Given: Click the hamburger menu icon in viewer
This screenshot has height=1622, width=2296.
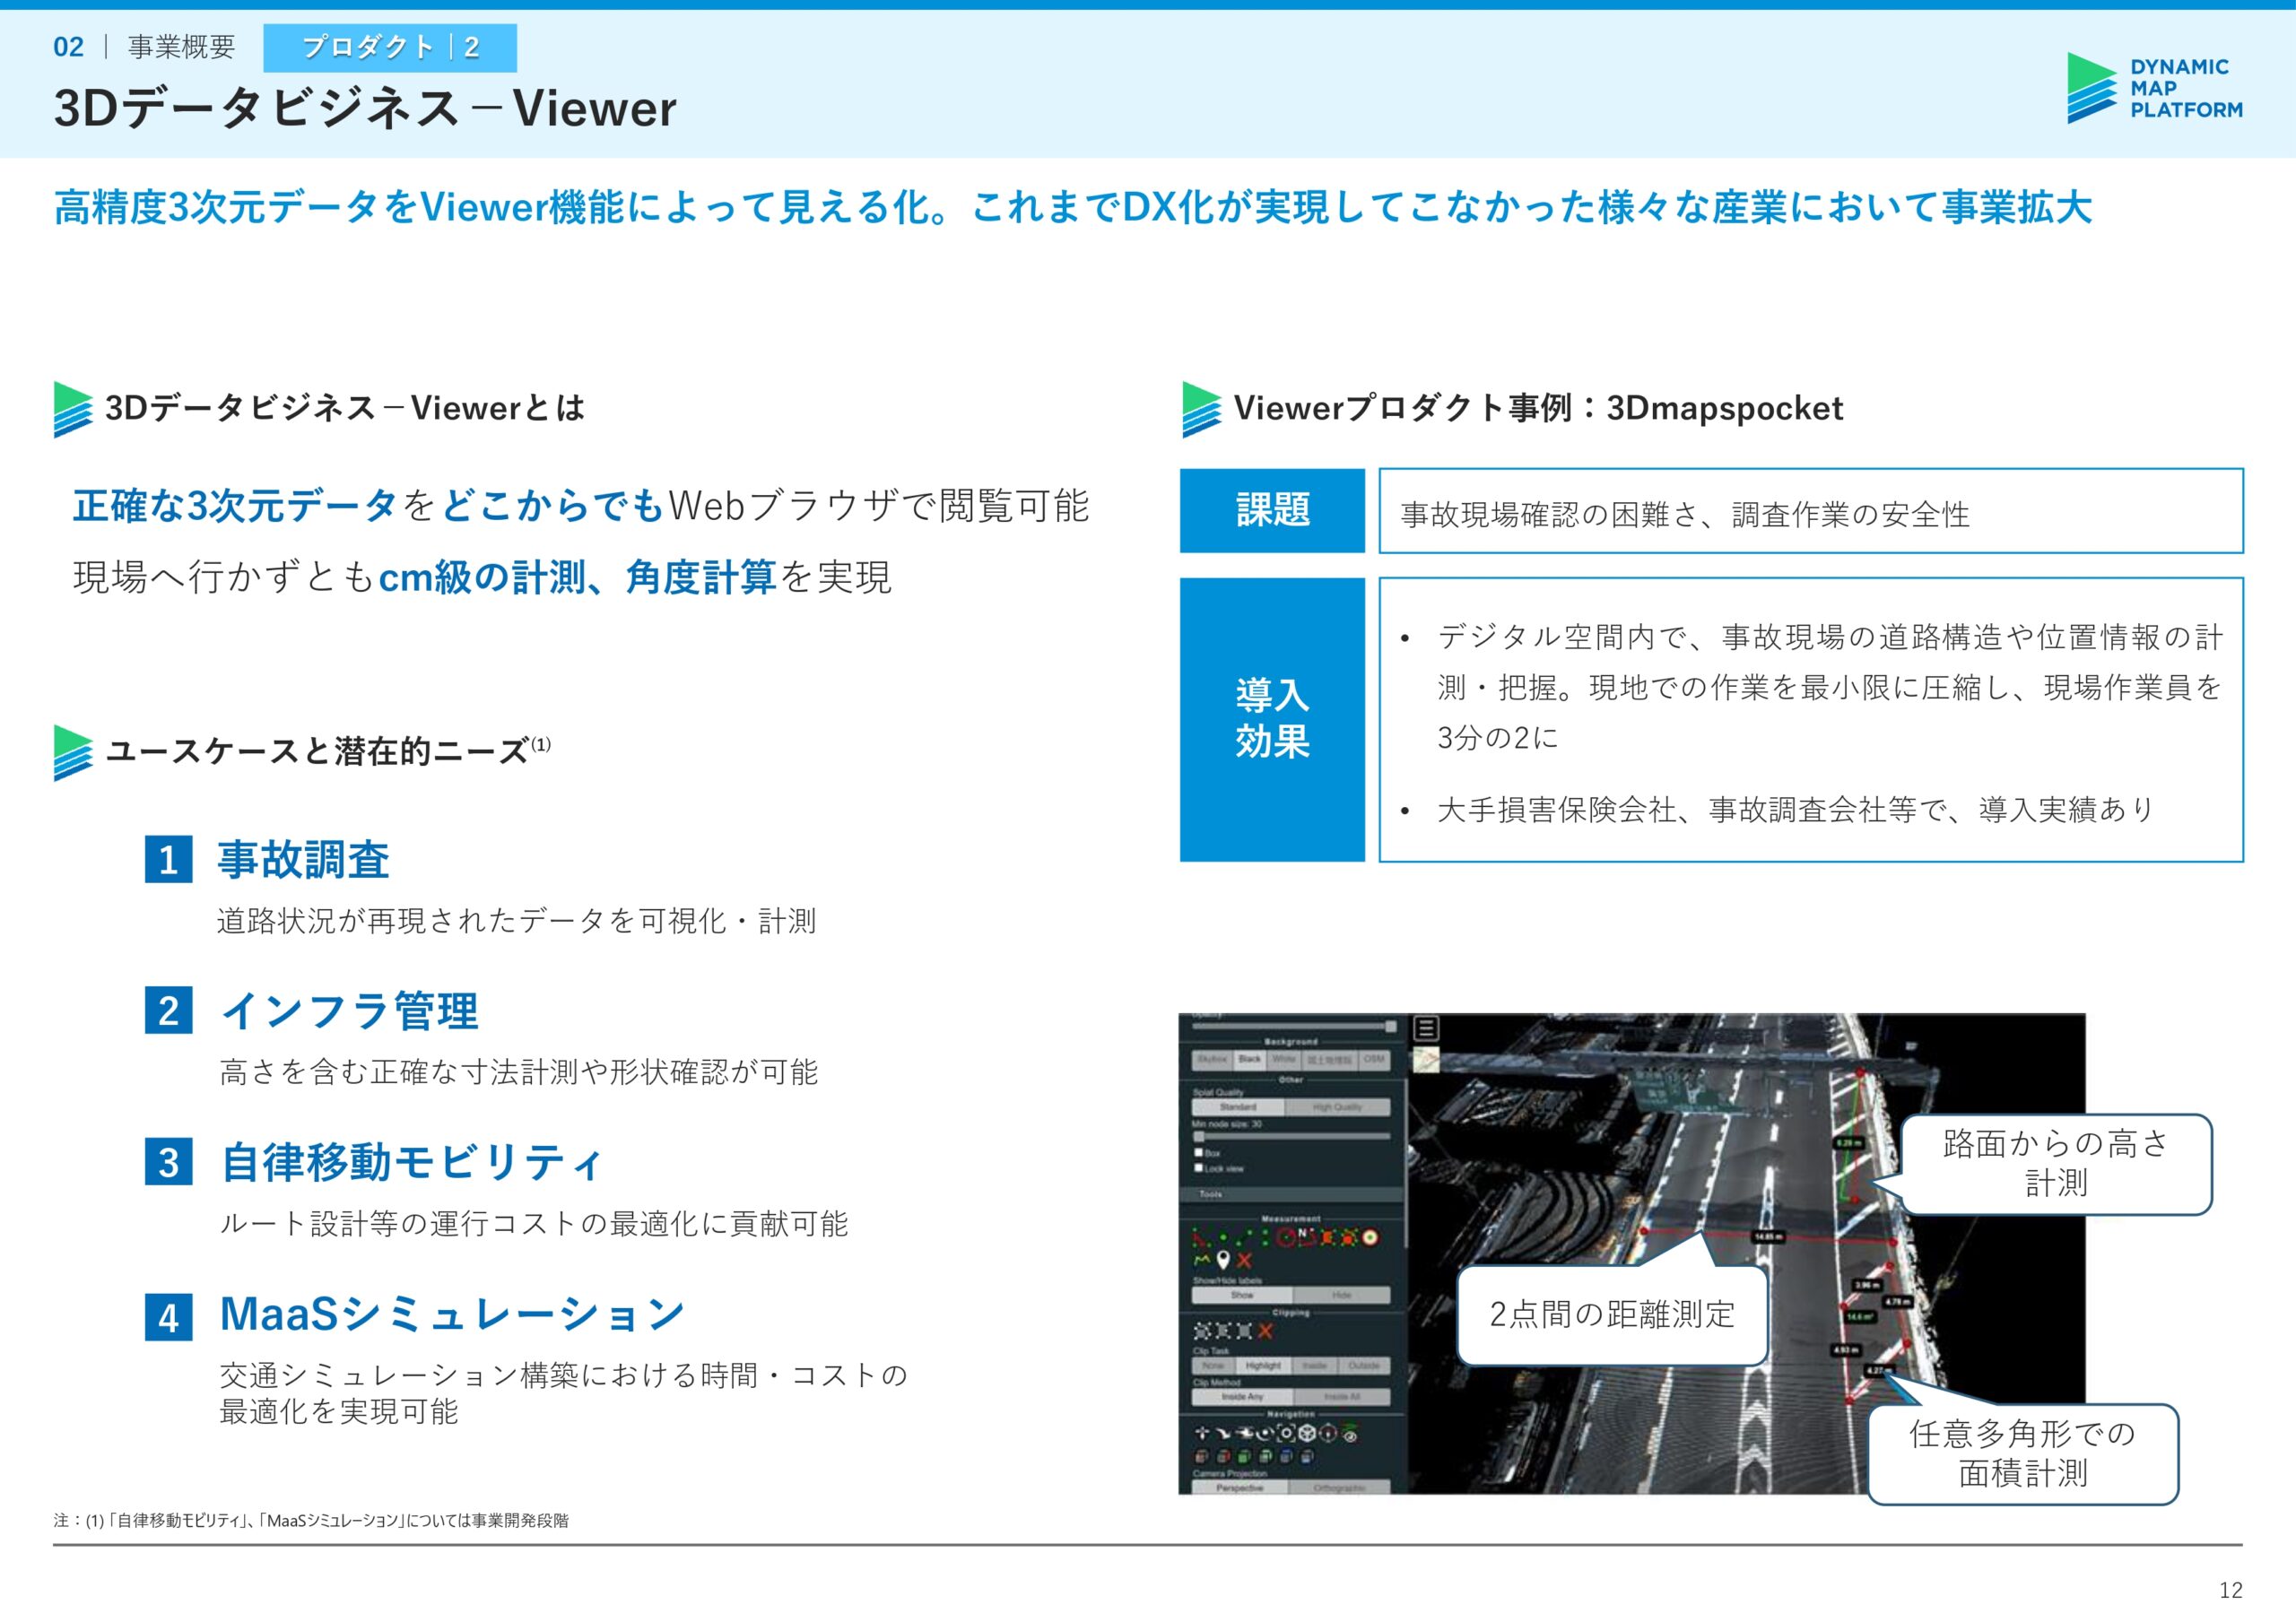Looking at the screenshot, I should point(1426,1028).
